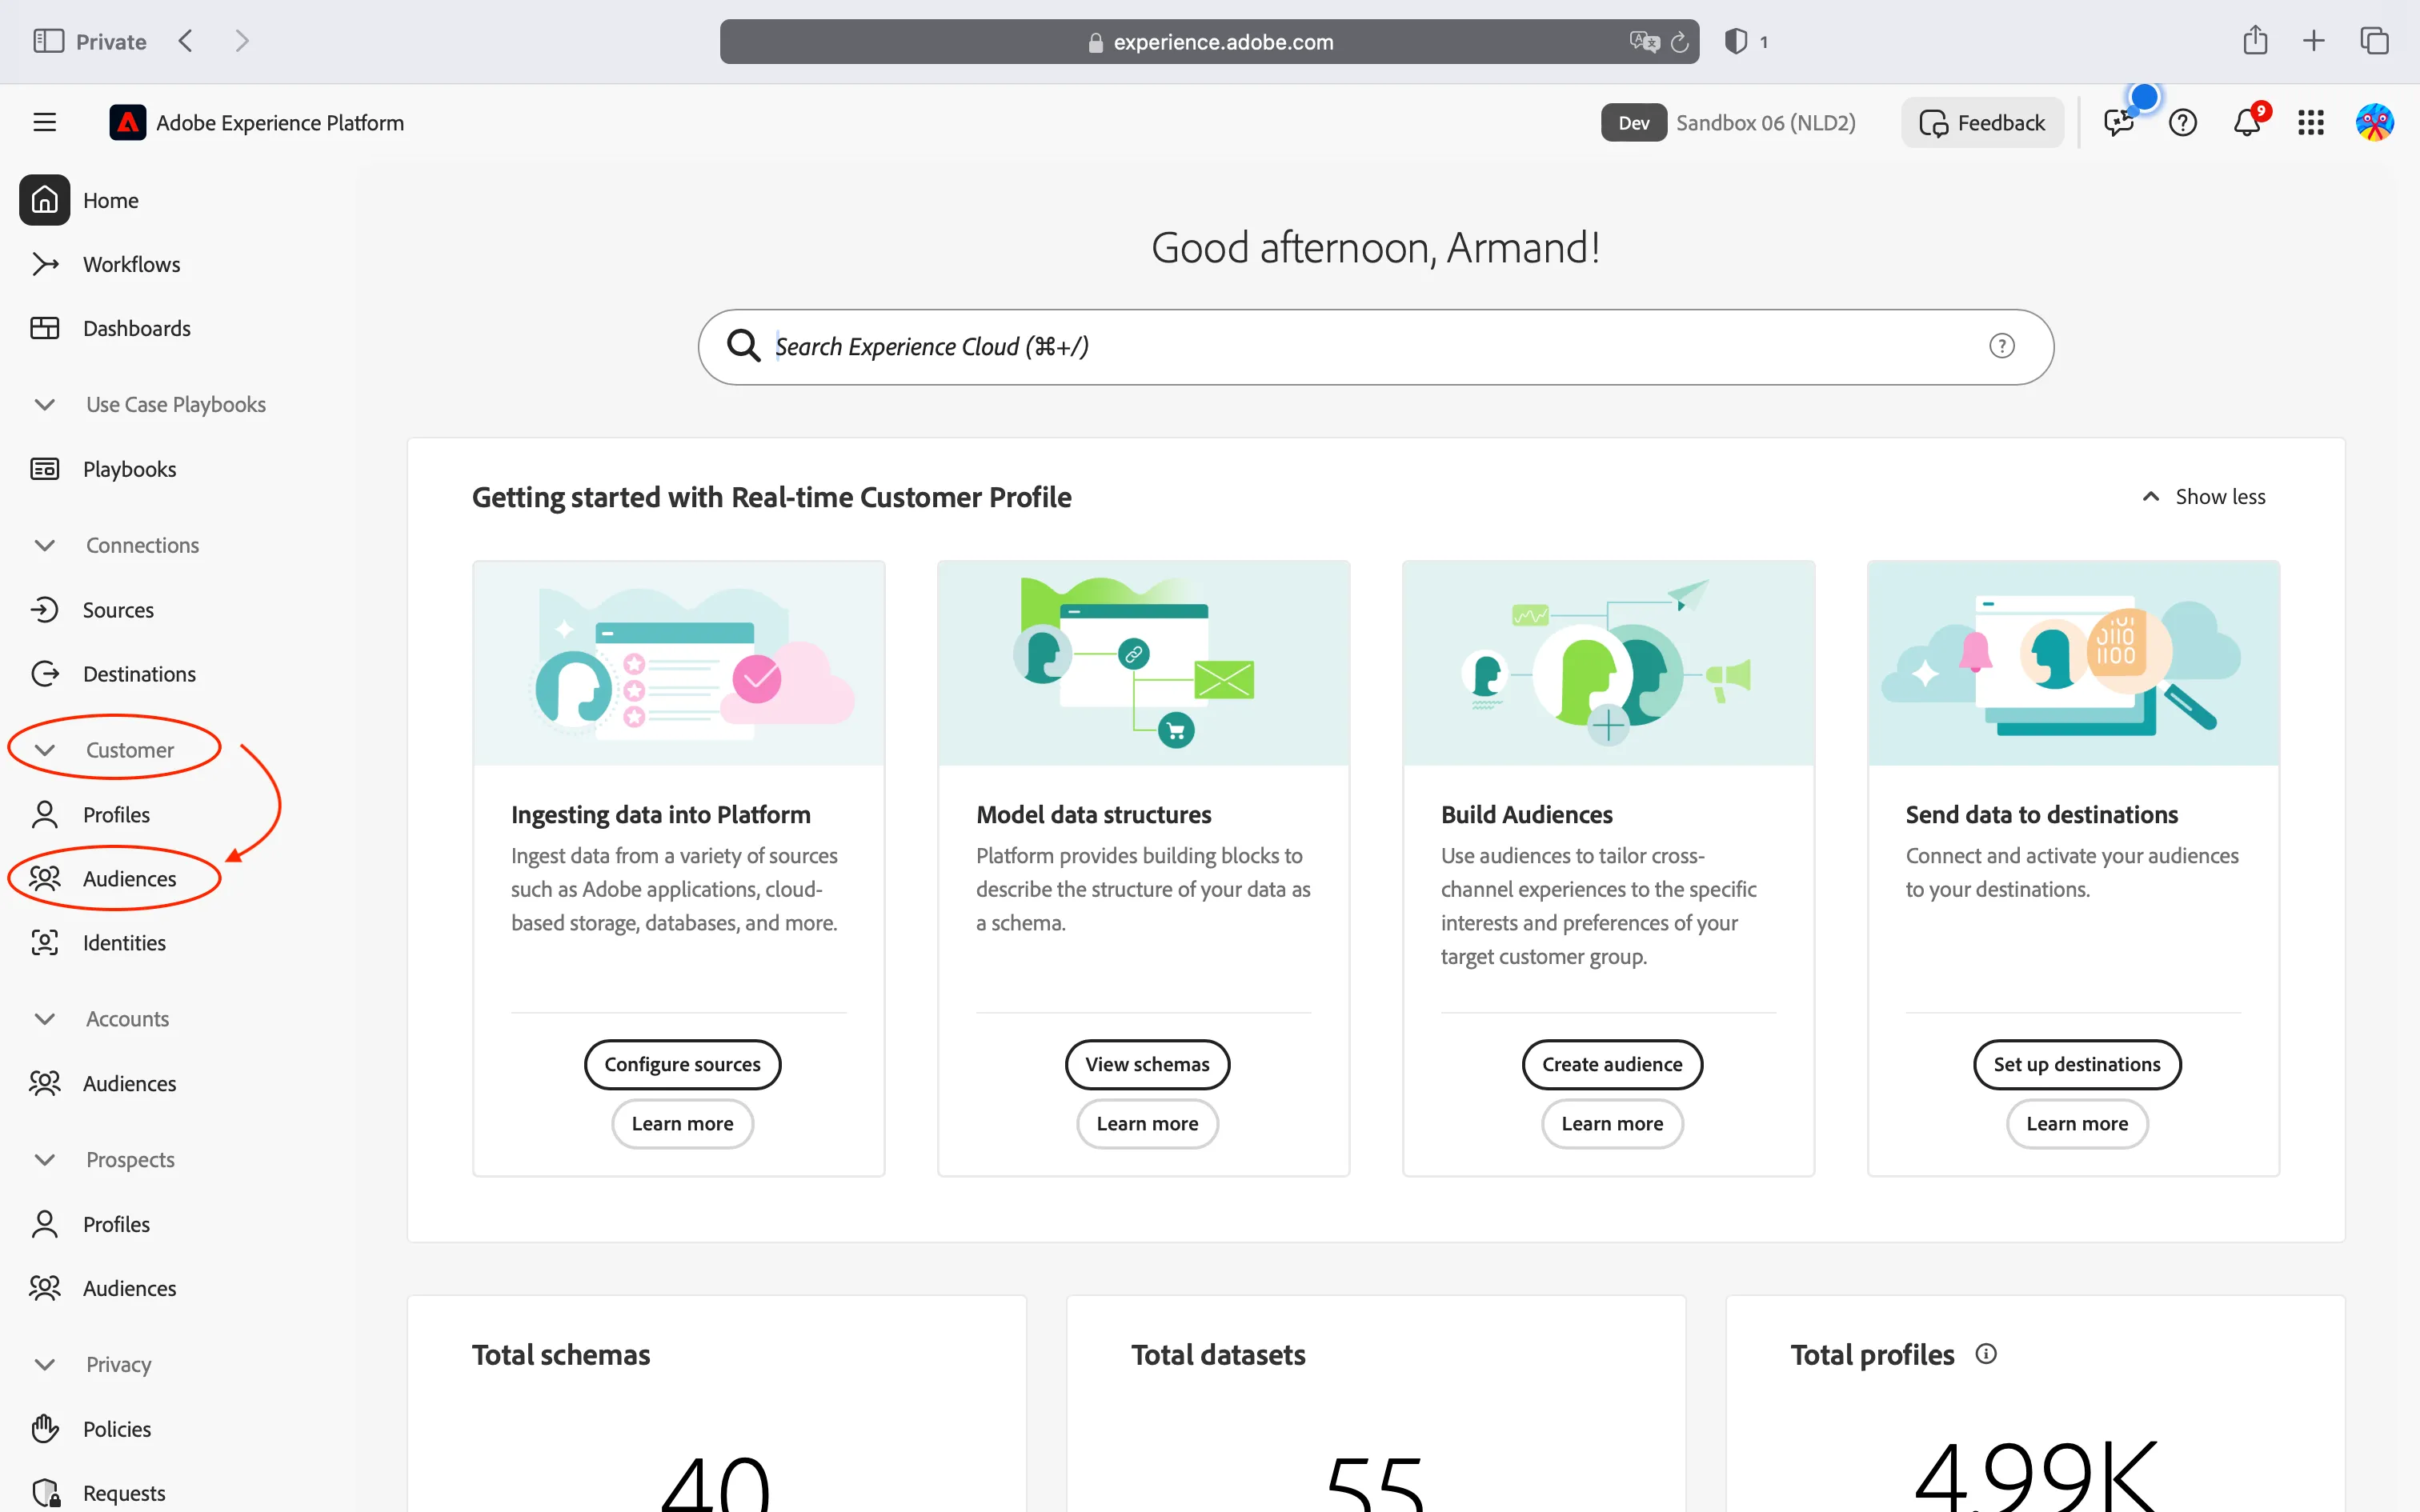Click the Feedback button

(x=1982, y=122)
